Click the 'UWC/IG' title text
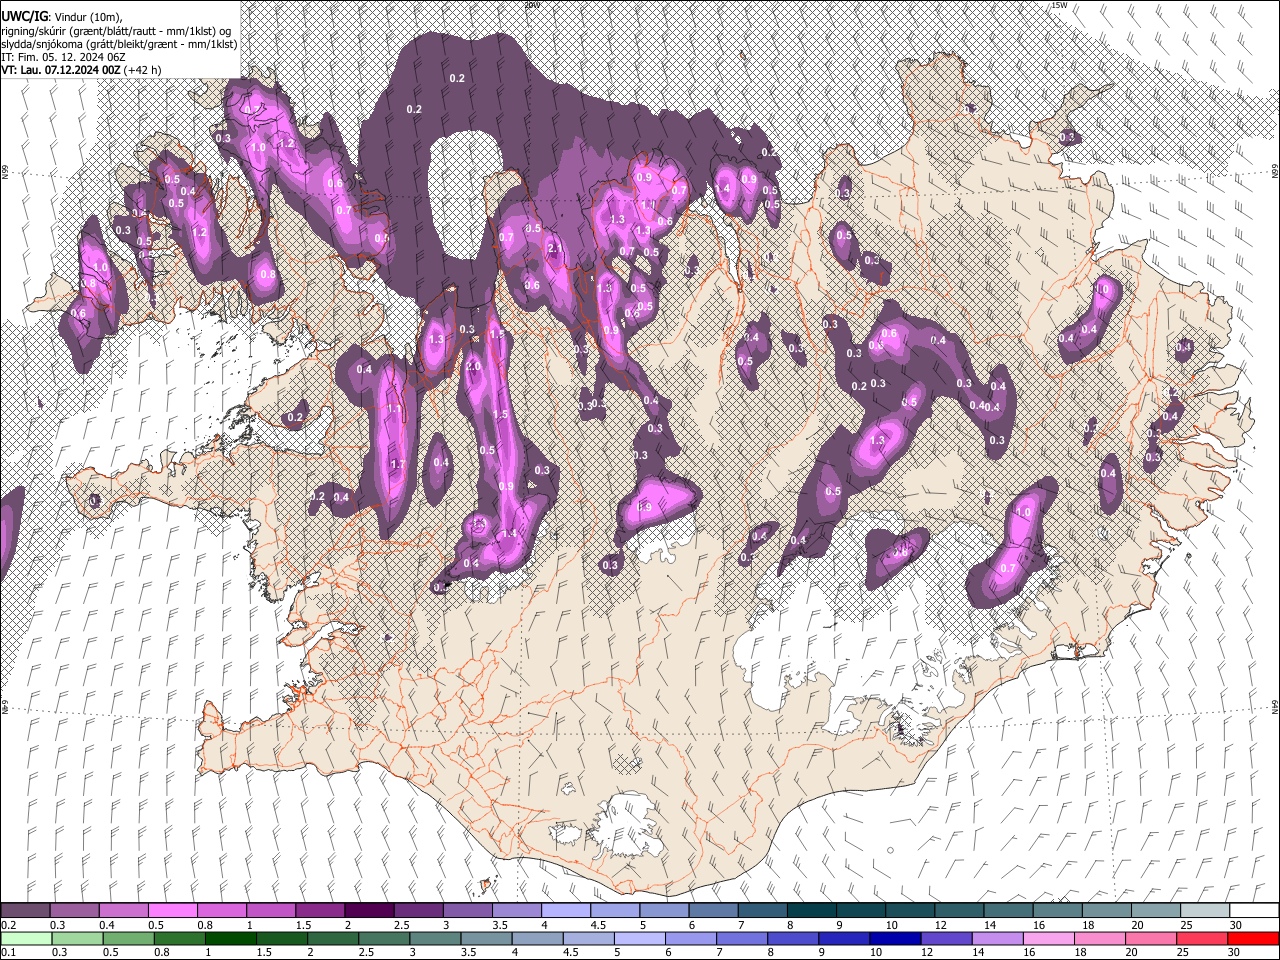The width and height of the screenshot is (1280, 960). [24, 17]
